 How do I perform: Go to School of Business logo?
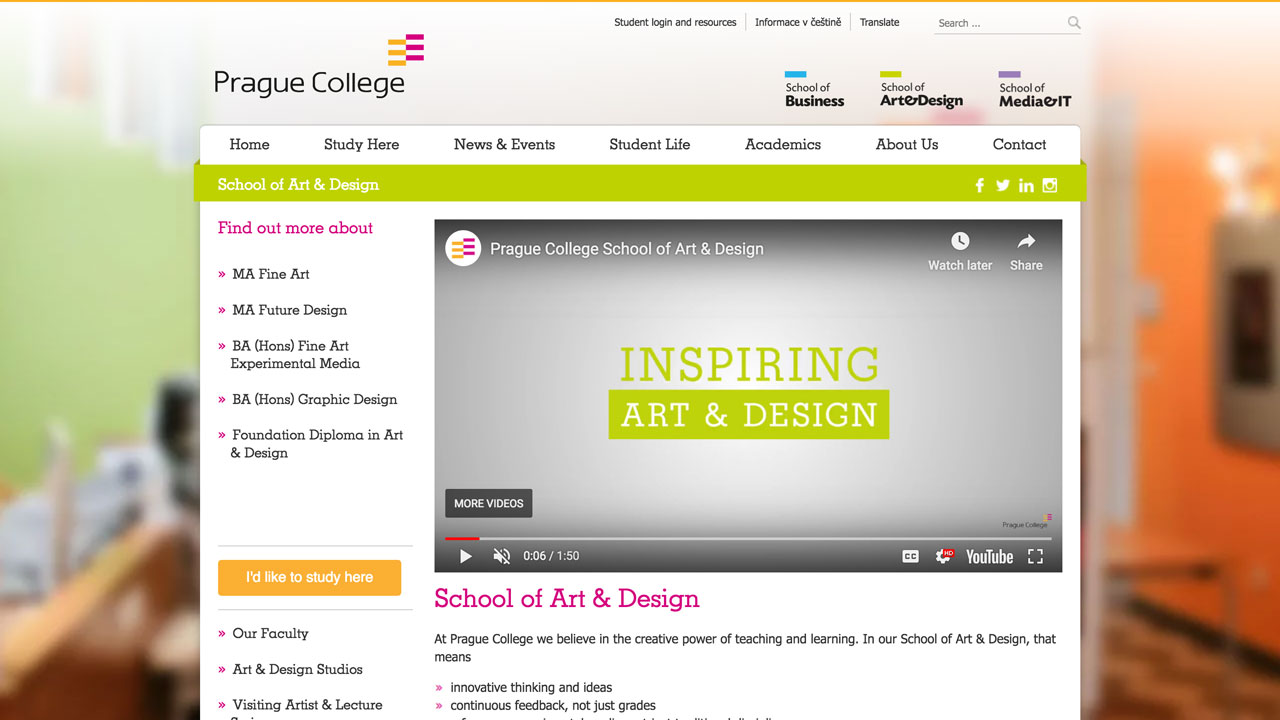pos(814,90)
